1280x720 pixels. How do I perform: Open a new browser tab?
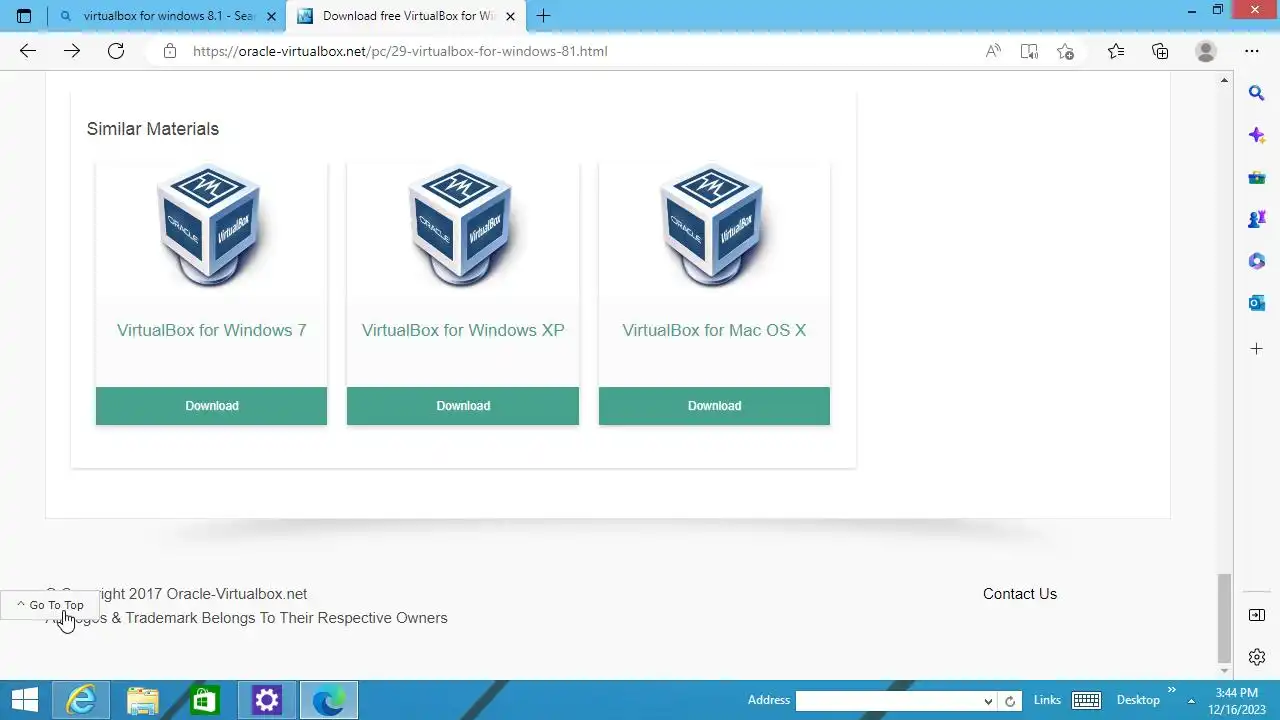click(543, 16)
